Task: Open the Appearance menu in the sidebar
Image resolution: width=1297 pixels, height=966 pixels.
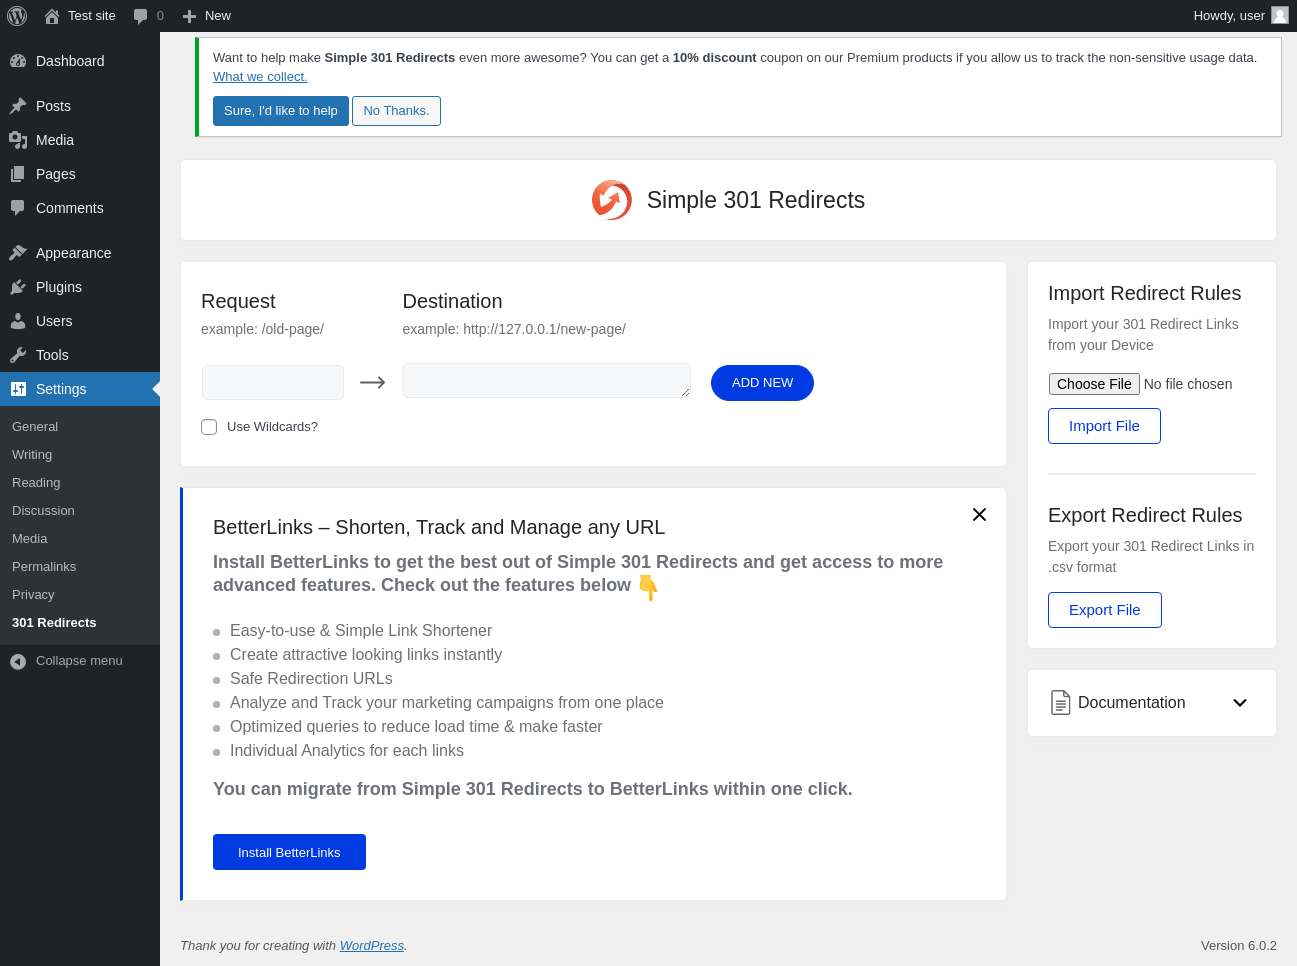Action: (73, 253)
